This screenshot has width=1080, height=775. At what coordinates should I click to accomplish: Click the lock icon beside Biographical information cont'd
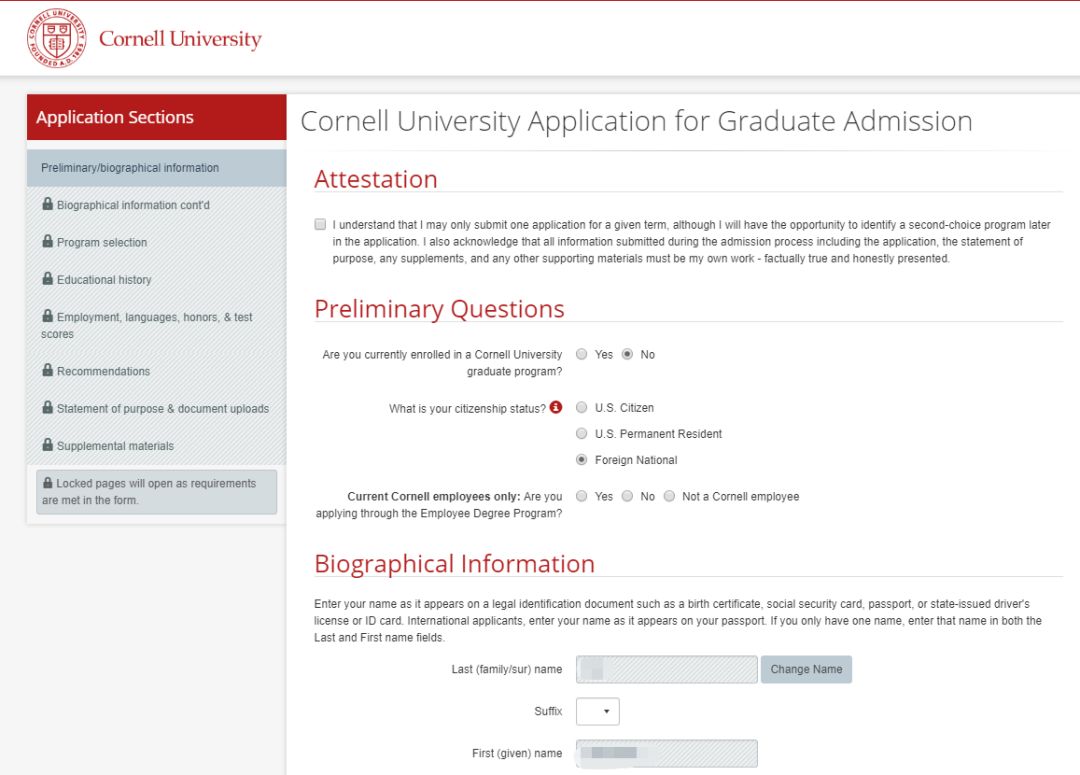point(48,204)
